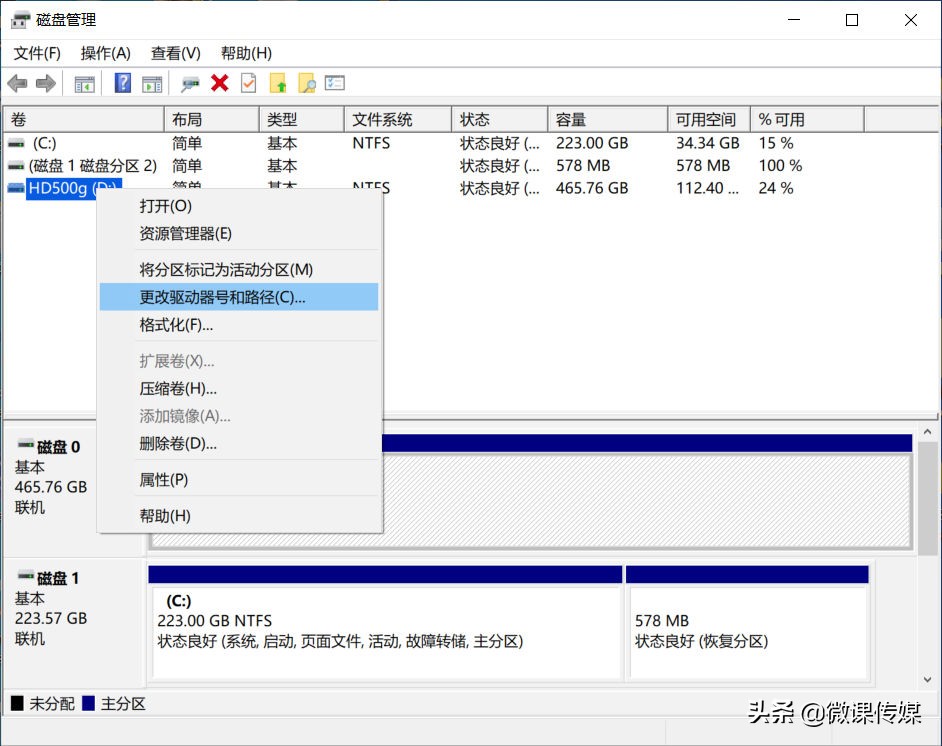Viewport: 942px width, 746px height.
Task: Open the 操作(A) menu
Action: (x=106, y=53)
